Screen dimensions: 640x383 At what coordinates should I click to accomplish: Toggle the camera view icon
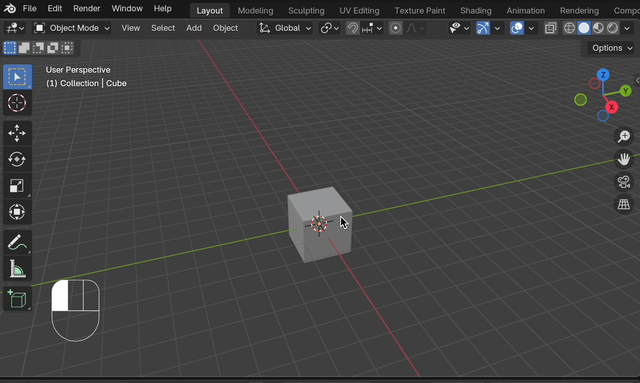coord(624,182)
